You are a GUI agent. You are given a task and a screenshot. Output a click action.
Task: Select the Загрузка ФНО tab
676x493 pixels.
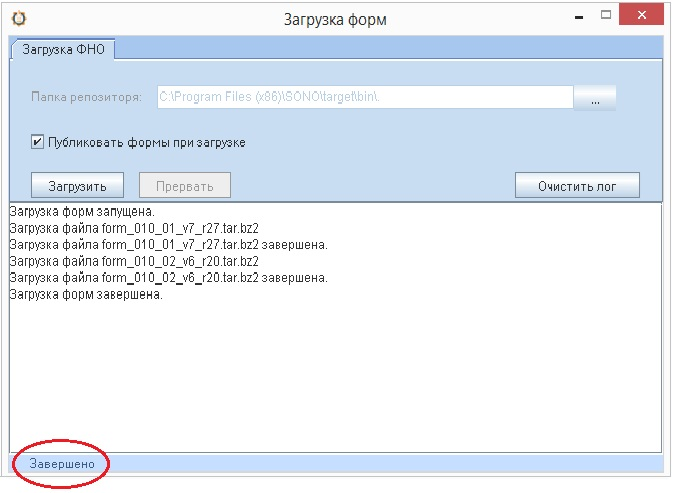63,50
